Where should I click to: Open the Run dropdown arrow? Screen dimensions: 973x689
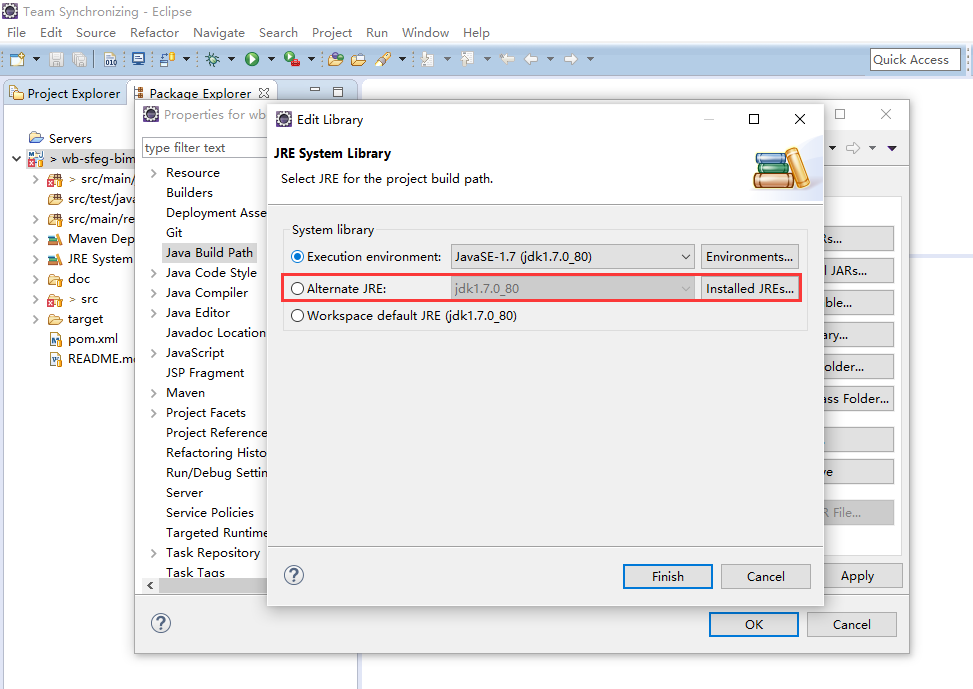(x=271, y=59)
